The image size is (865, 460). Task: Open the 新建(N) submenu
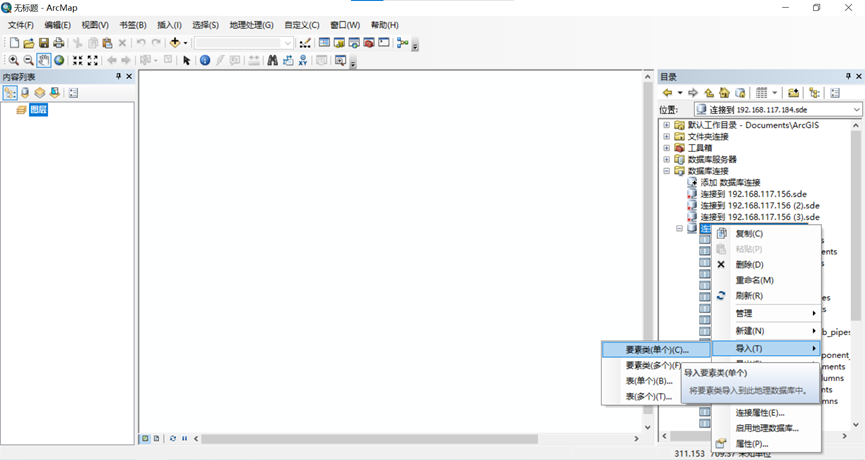point(766,331)
